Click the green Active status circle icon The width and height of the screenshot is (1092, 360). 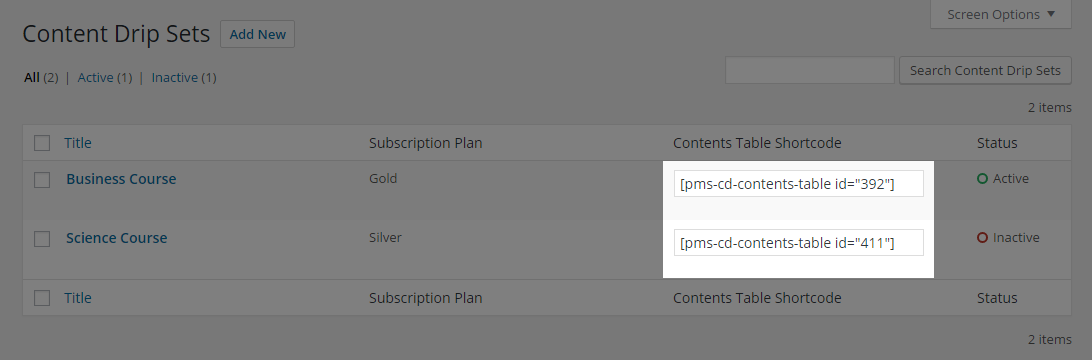[983, 179]
